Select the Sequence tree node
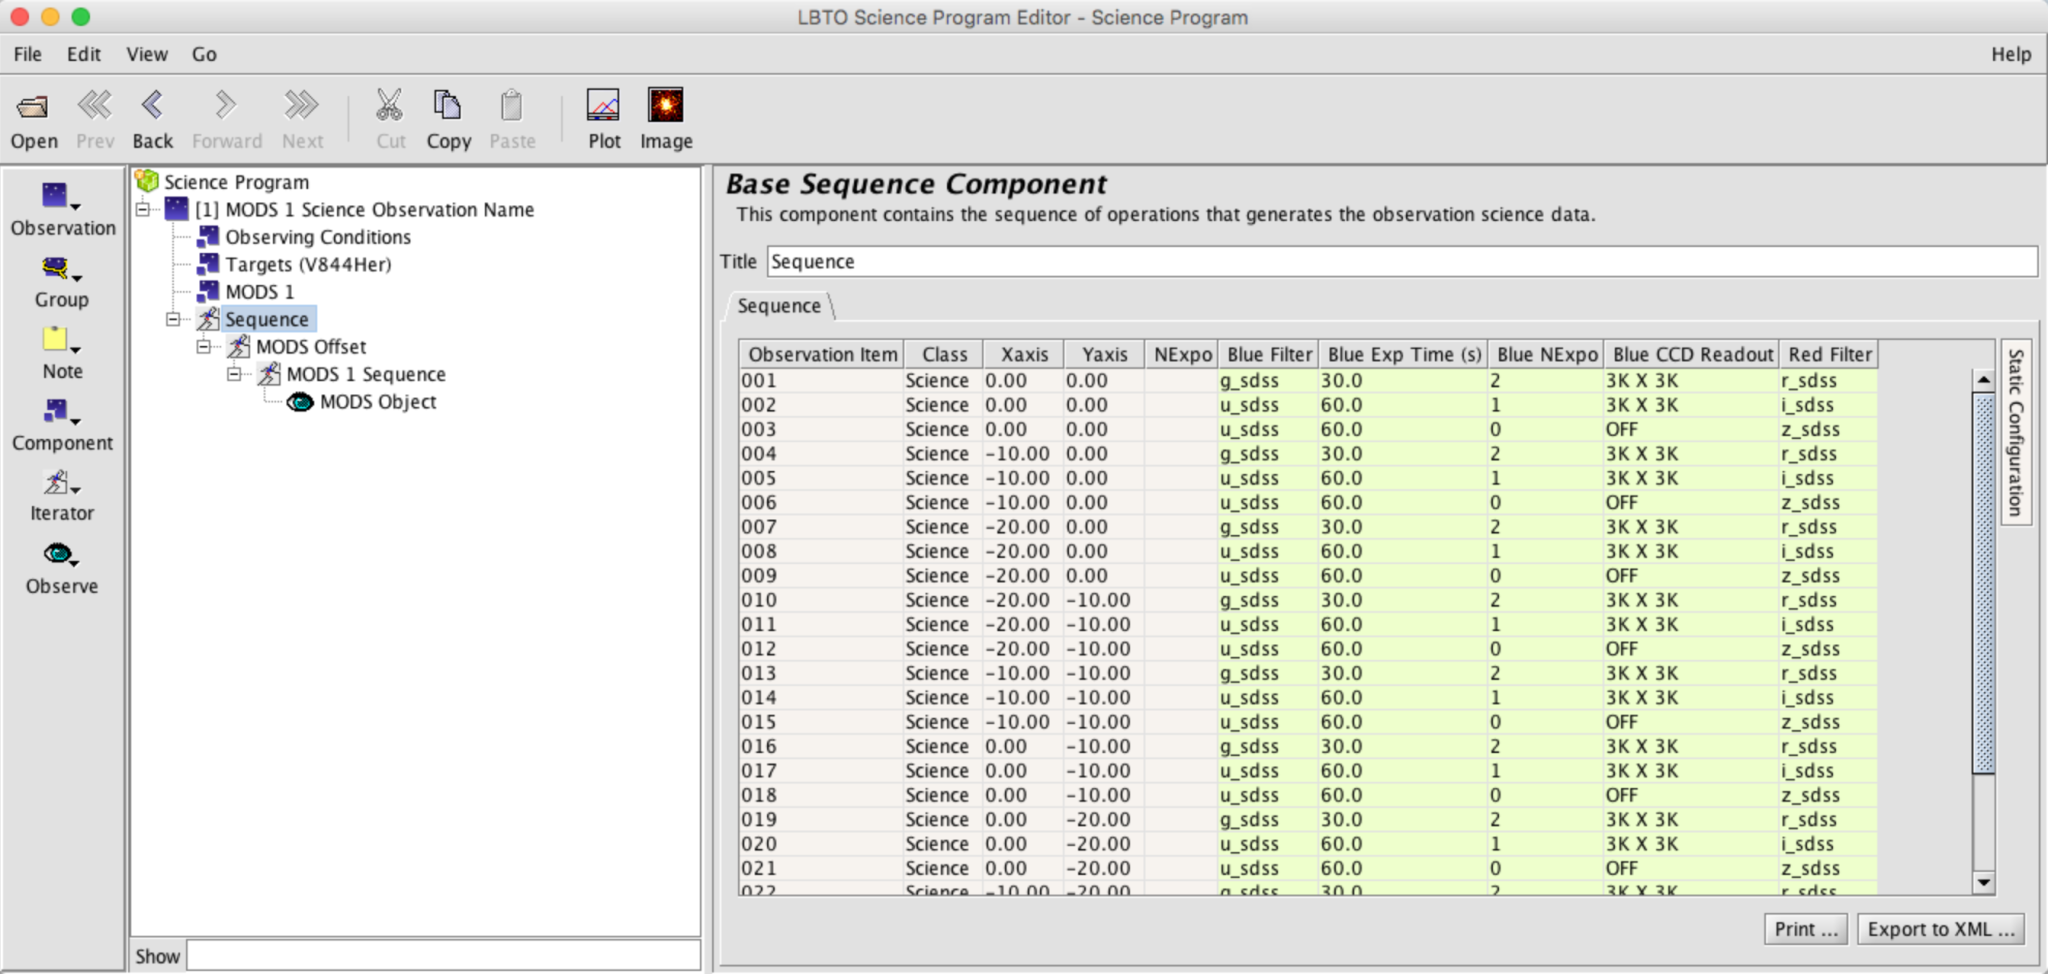 tap(267, 319)
